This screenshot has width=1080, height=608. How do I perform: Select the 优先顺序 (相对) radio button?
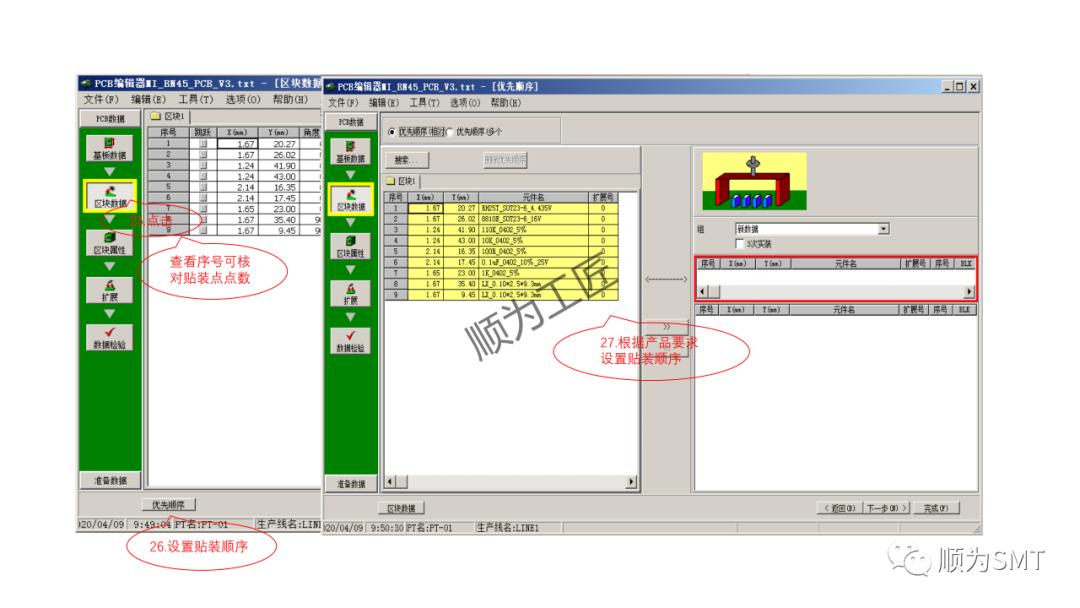pyautogui.click(x=392, y=132)
